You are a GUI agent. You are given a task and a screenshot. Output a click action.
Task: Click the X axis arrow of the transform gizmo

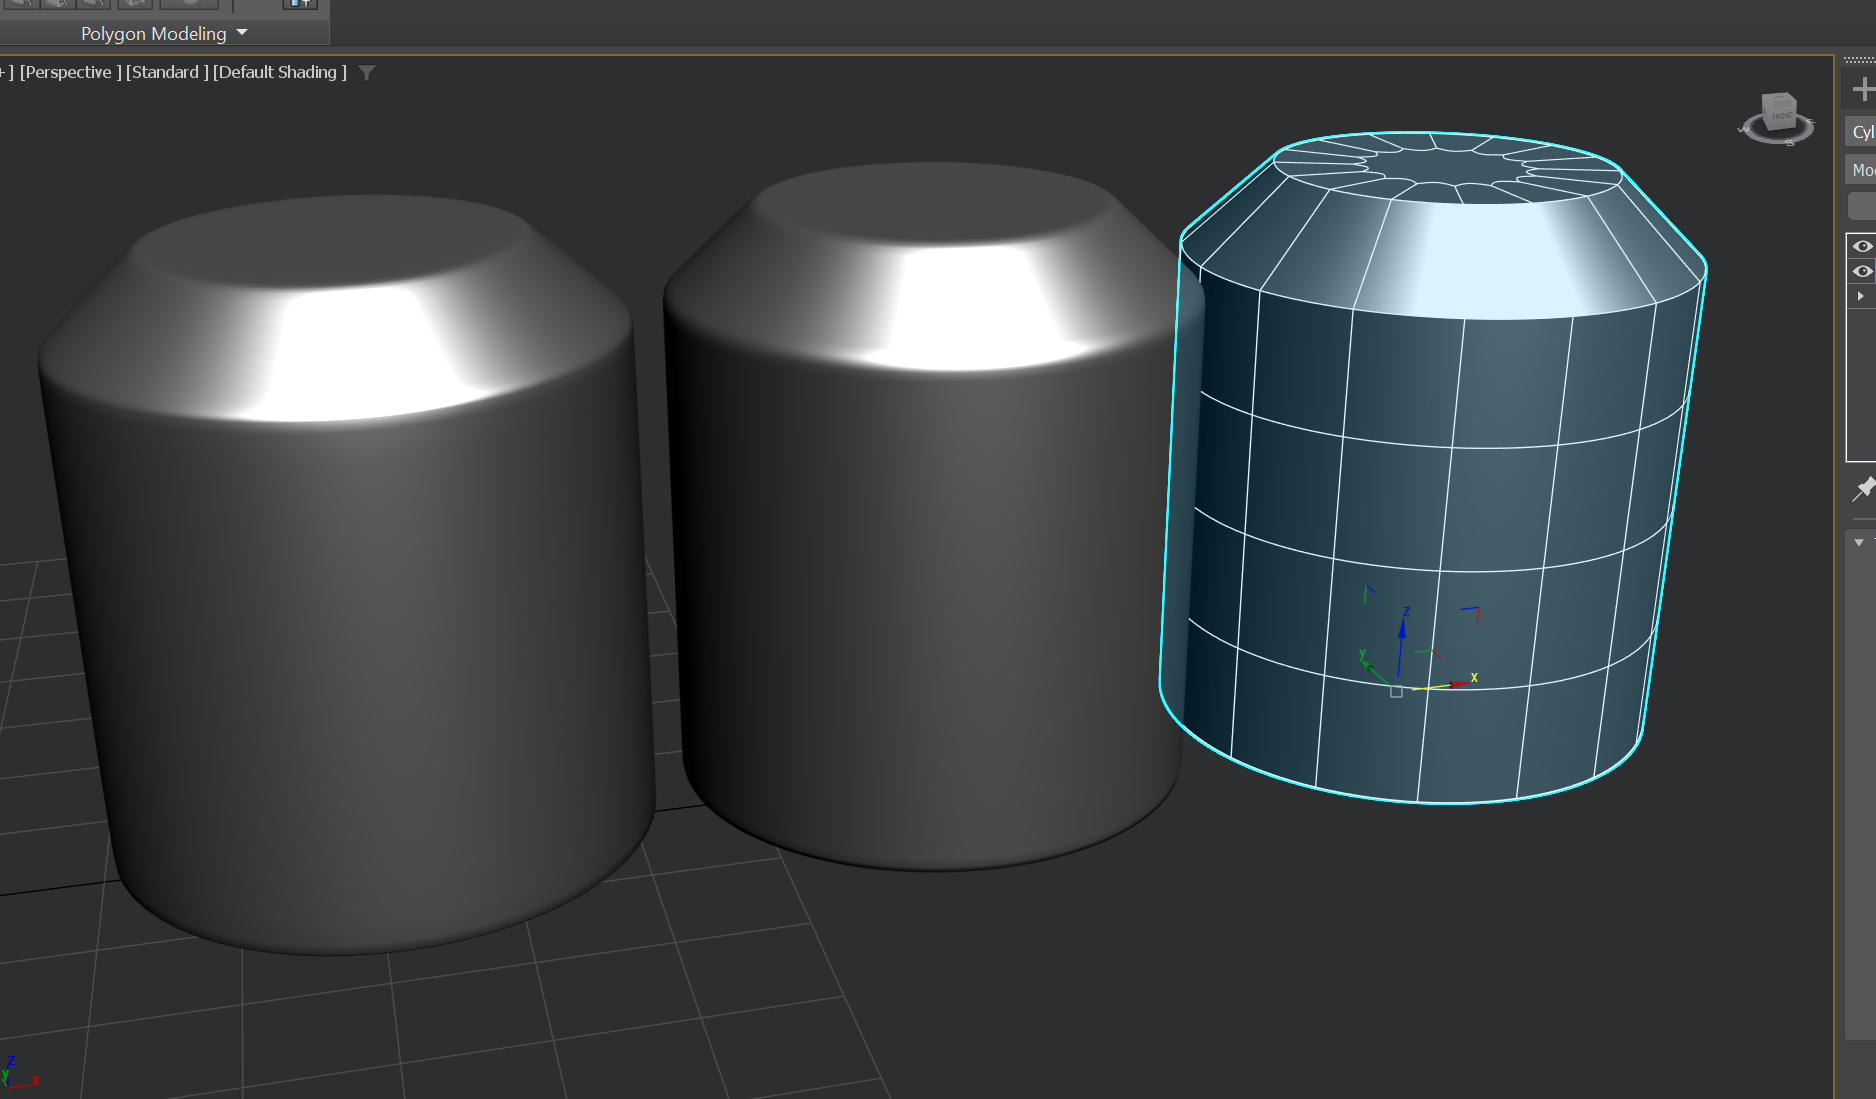[x=1458, y=683]
